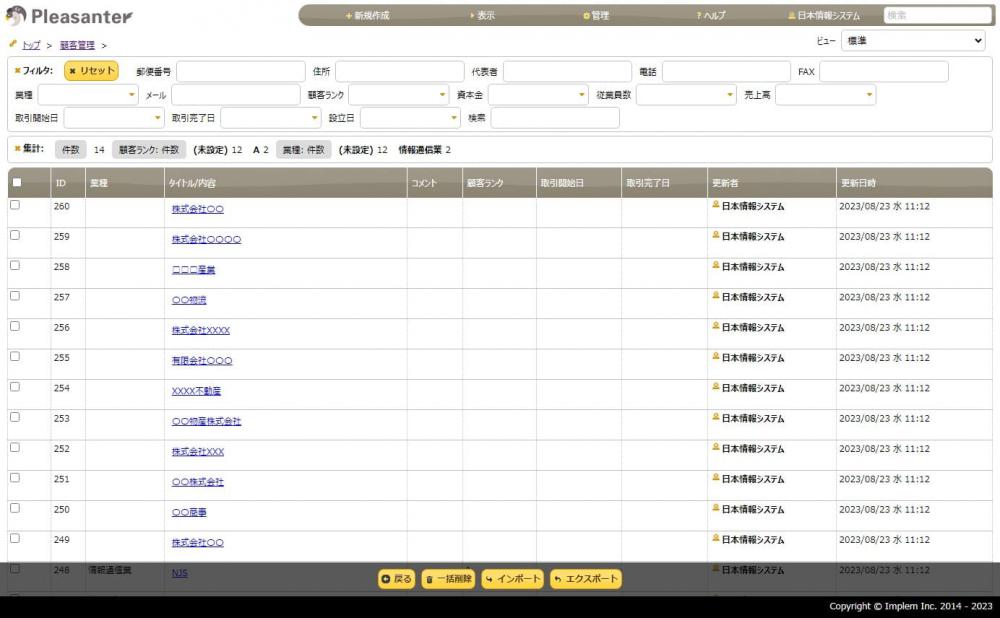Open the 管理 menu
1000x618 pixels.
[x=596, y=16]
